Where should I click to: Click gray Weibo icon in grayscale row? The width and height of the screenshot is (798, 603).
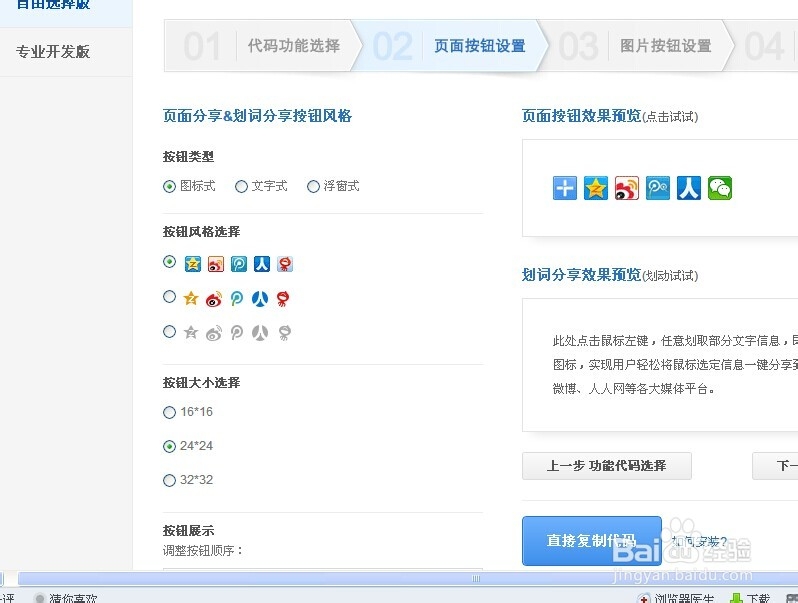coord(214,333)
